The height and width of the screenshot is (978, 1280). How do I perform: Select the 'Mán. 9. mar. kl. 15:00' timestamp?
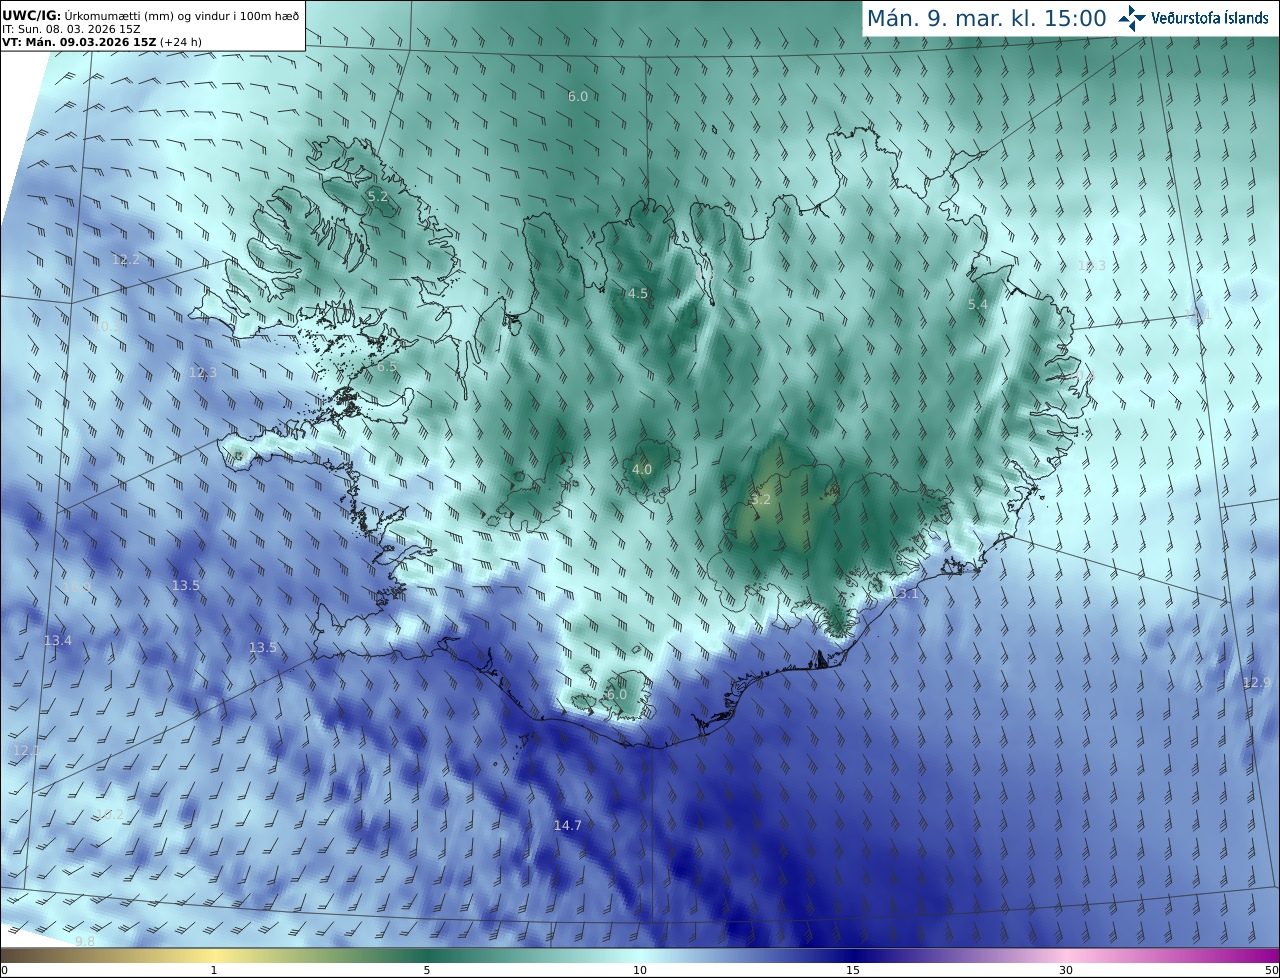[x=986, y=18]
